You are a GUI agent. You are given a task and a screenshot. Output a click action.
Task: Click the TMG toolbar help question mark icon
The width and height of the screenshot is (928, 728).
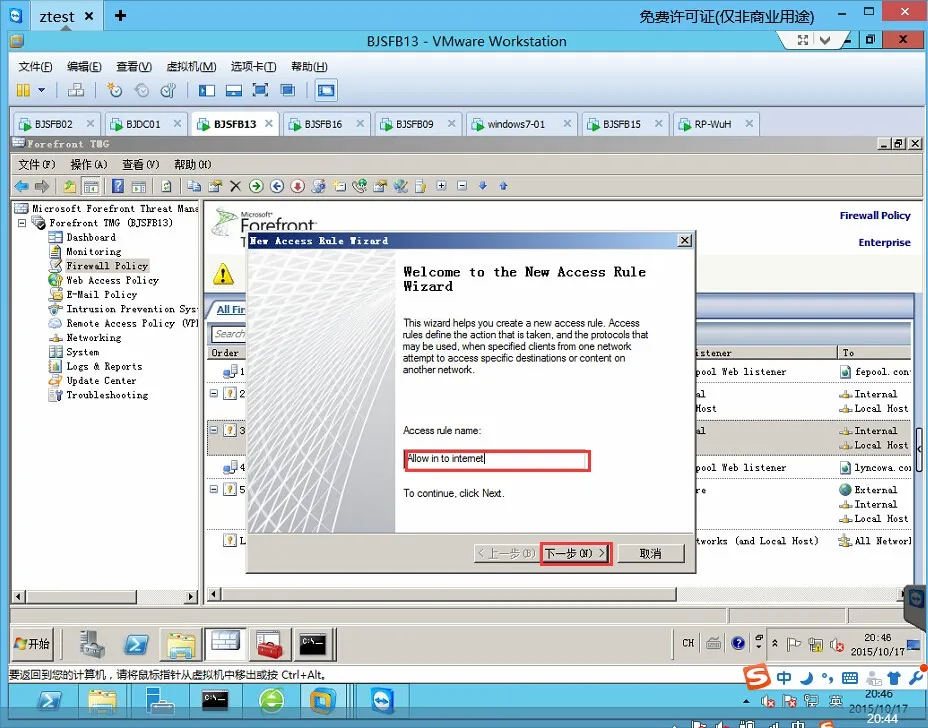tap(118, 186)
